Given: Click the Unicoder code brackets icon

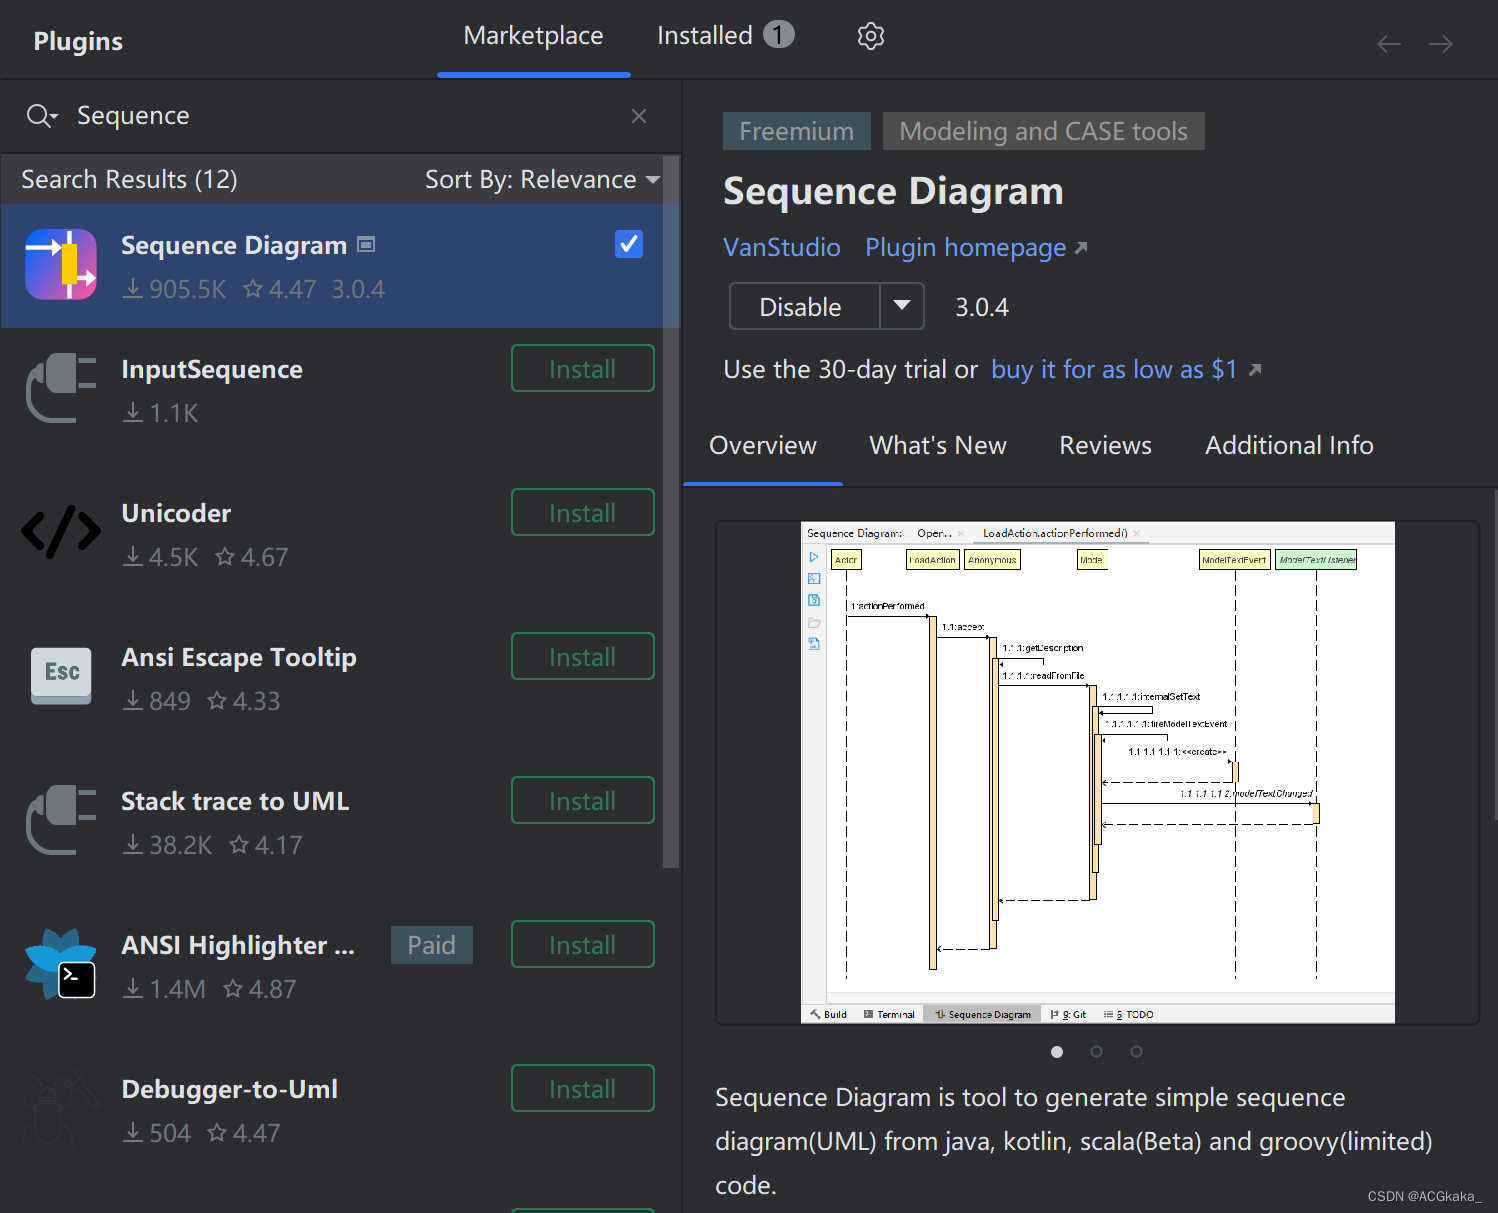Looking at the screenshot, I should point(61,532).
